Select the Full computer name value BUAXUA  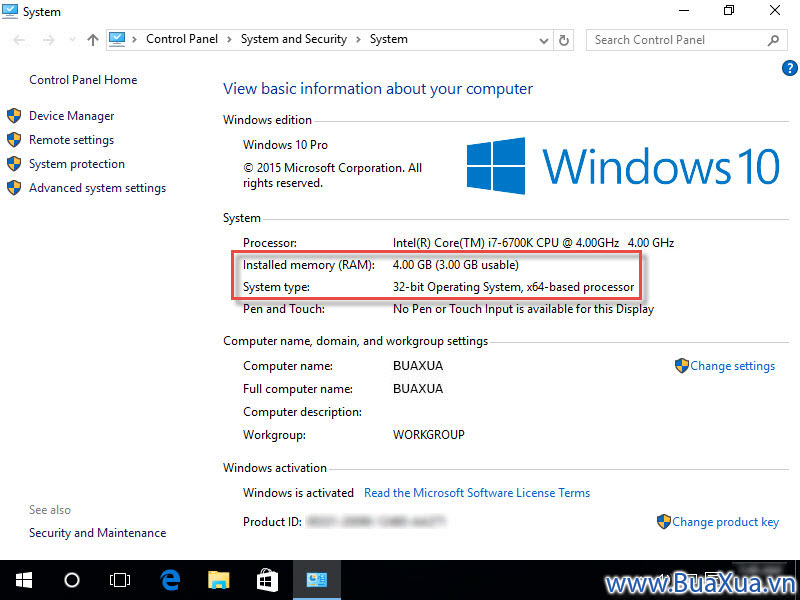(x=418, y=389)
